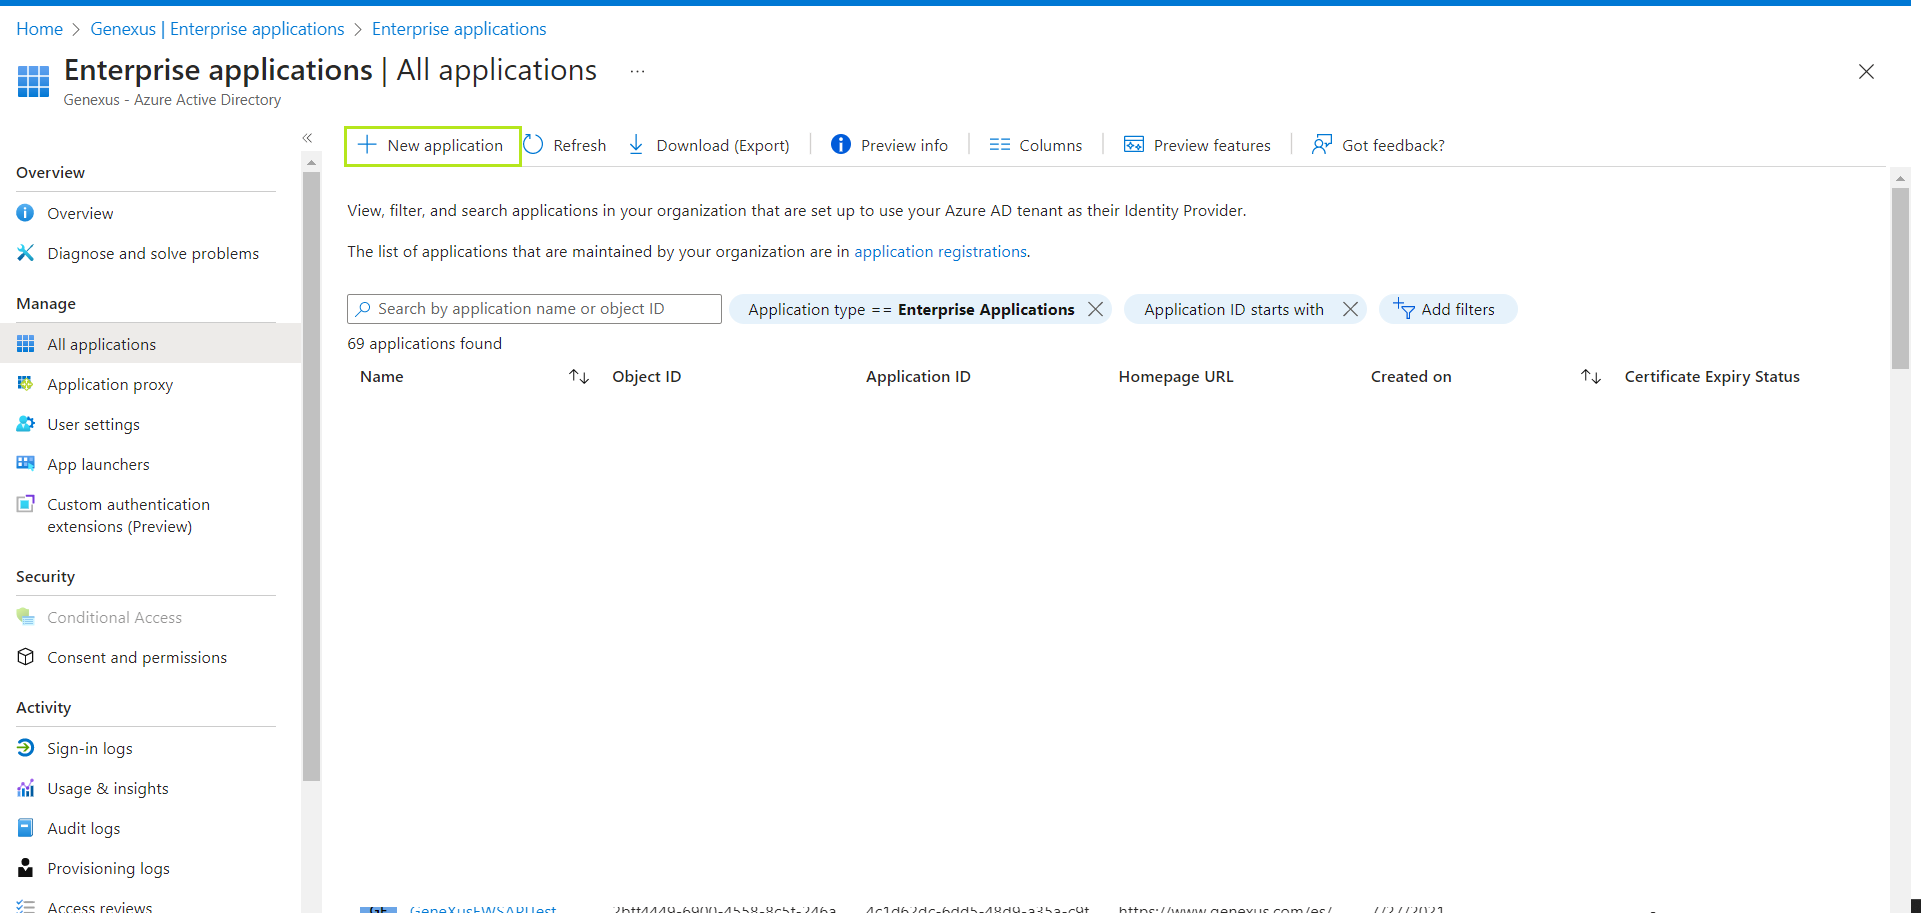Click the Audit logs icon

pos(26,828)
